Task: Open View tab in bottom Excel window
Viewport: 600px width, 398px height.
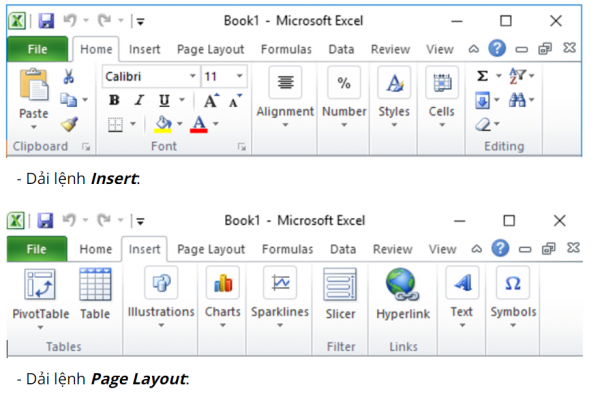Action: tap(442, 249)
